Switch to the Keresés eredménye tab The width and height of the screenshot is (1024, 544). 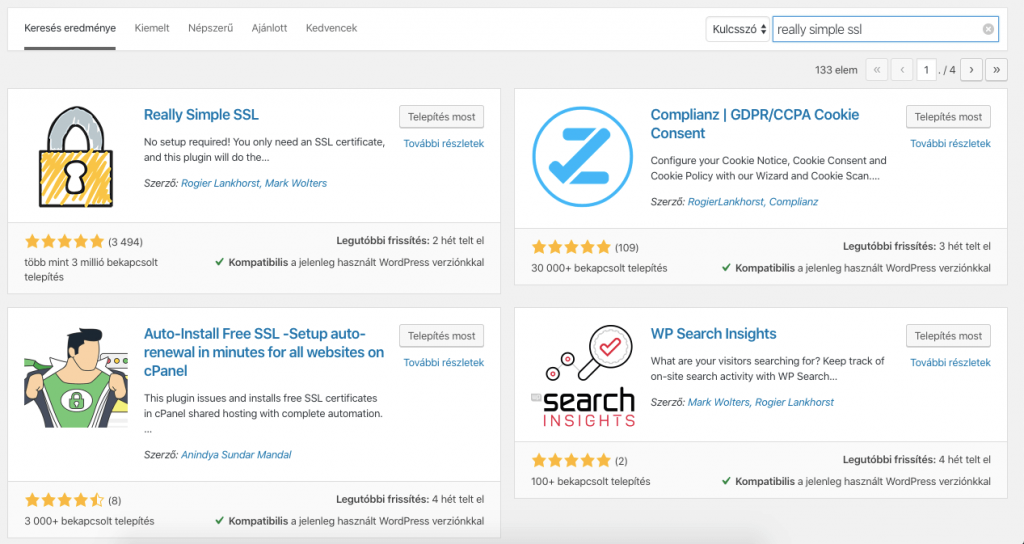coord(70,28)
